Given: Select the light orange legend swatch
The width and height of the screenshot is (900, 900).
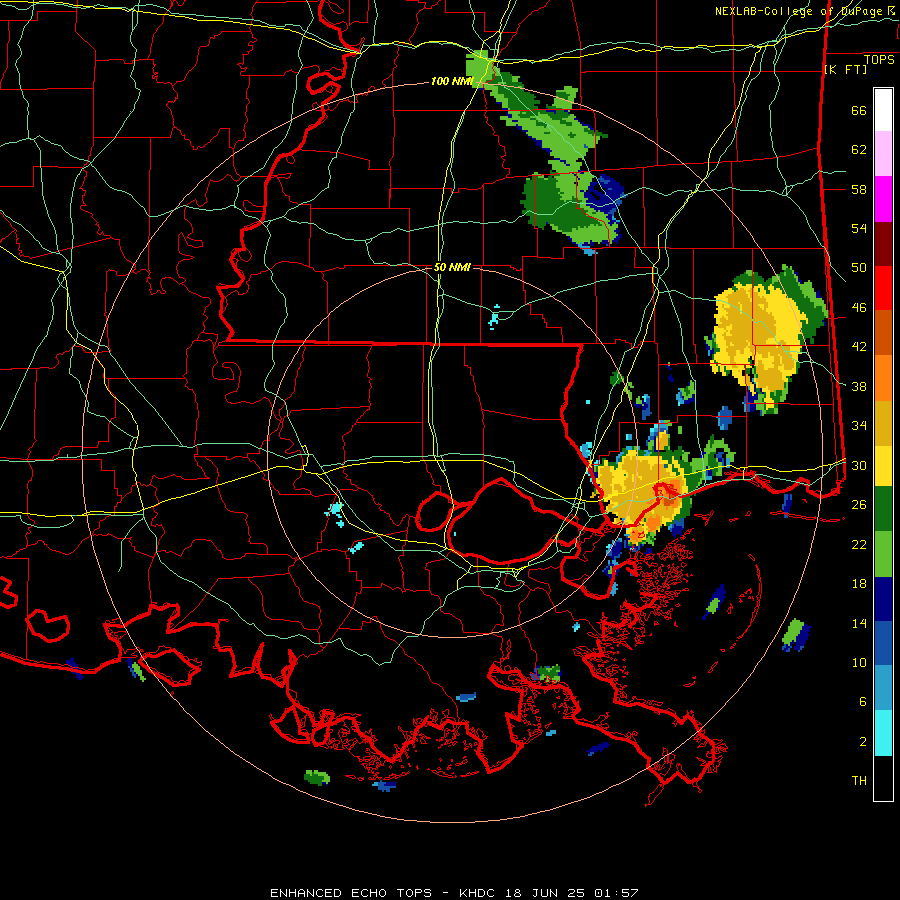Looking at the screenshot, I should pyautogui.click(x=883, y=378).
